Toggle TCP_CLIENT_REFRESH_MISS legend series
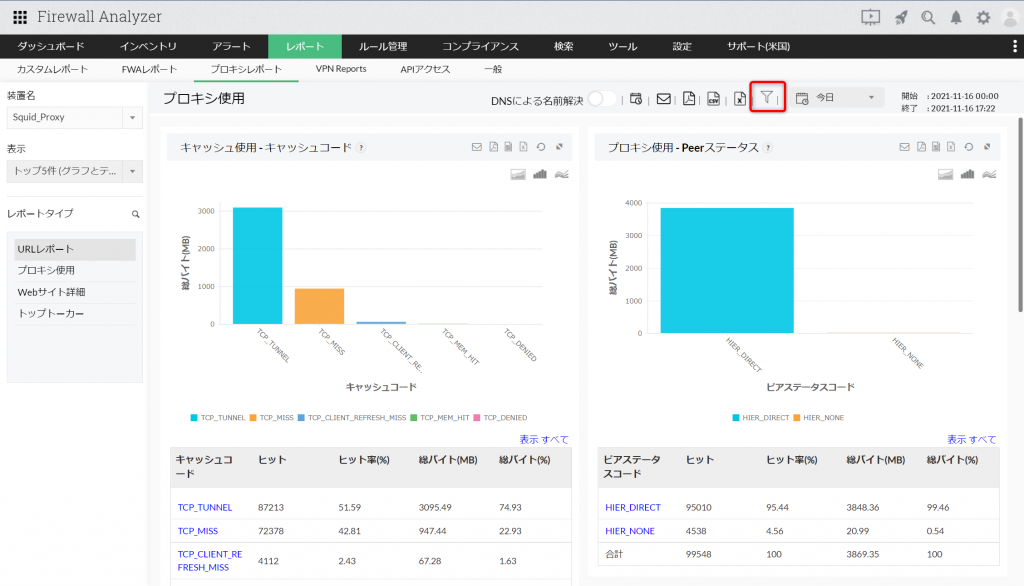Screen dimensions: 1024x586 point(352,417)
